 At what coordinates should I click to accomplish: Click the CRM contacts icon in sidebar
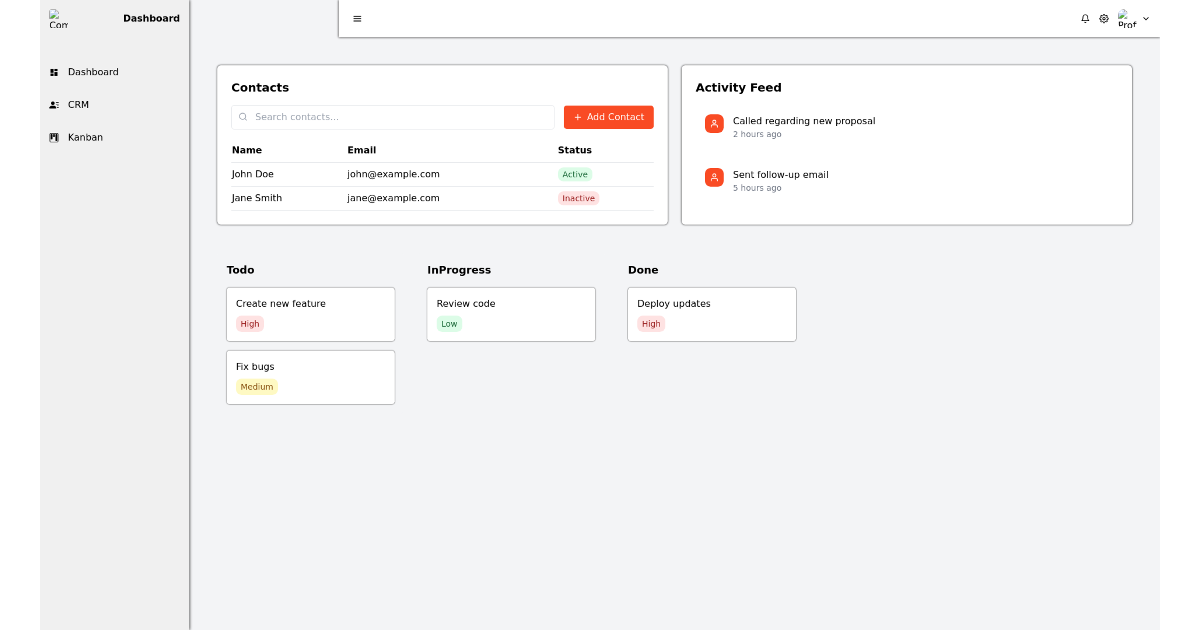(53, 104)
